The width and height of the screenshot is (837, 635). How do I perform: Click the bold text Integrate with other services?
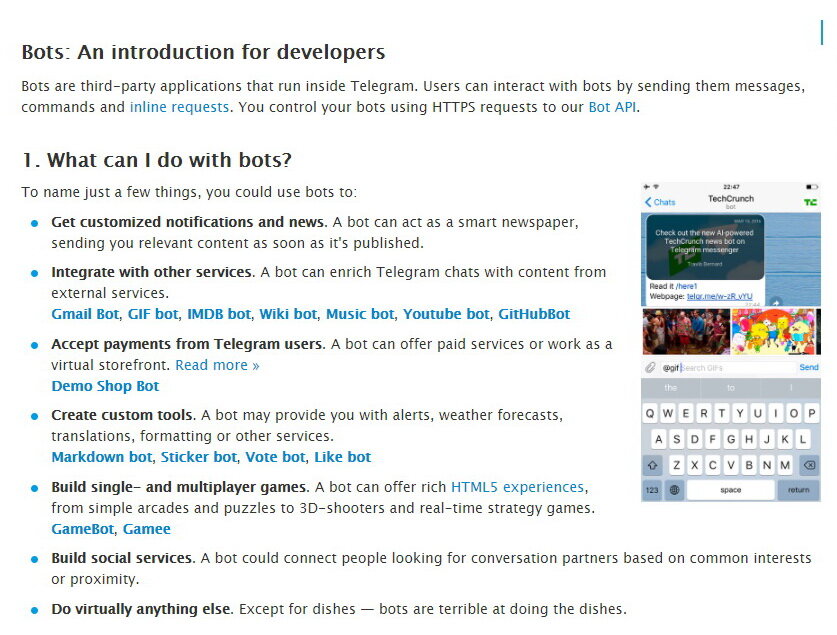click(x=153, y=272)
